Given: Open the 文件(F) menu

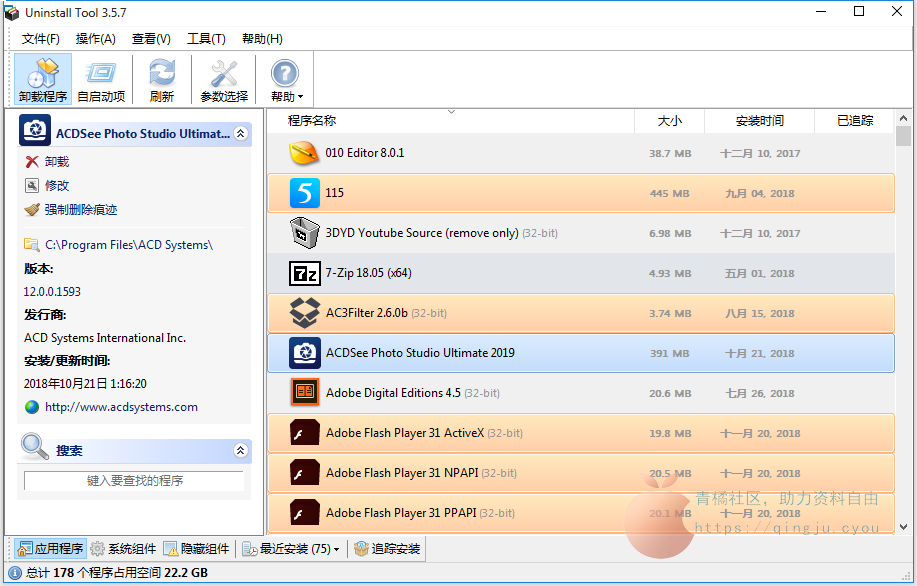Looking at the screenshot, I should point(41,39).
